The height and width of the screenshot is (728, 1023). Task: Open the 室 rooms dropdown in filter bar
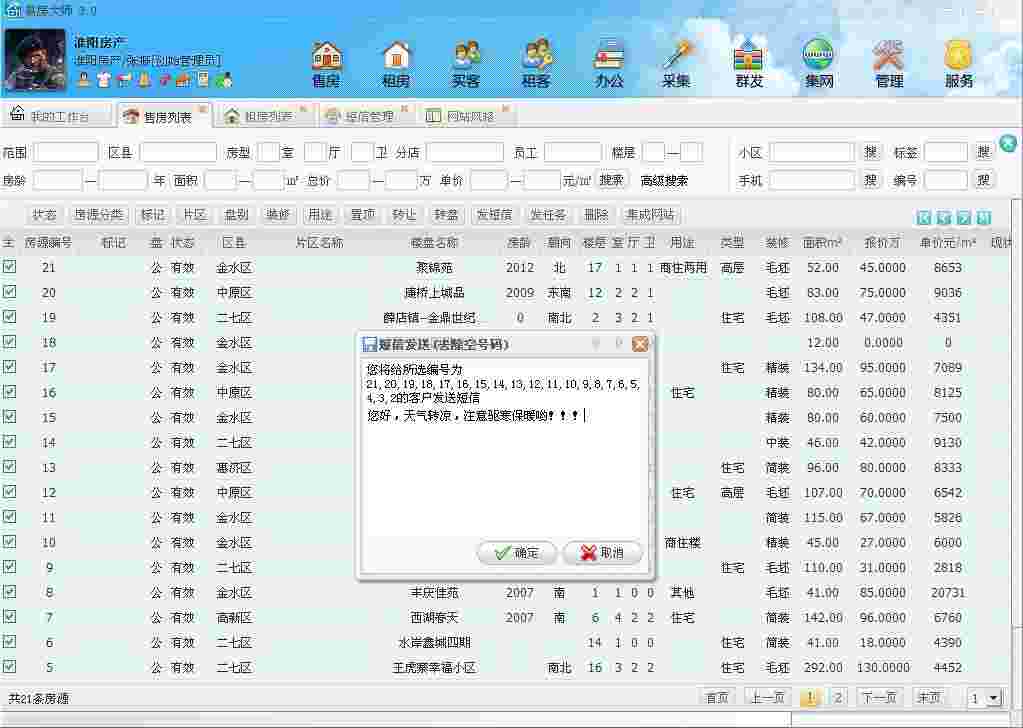click(269, 153)
